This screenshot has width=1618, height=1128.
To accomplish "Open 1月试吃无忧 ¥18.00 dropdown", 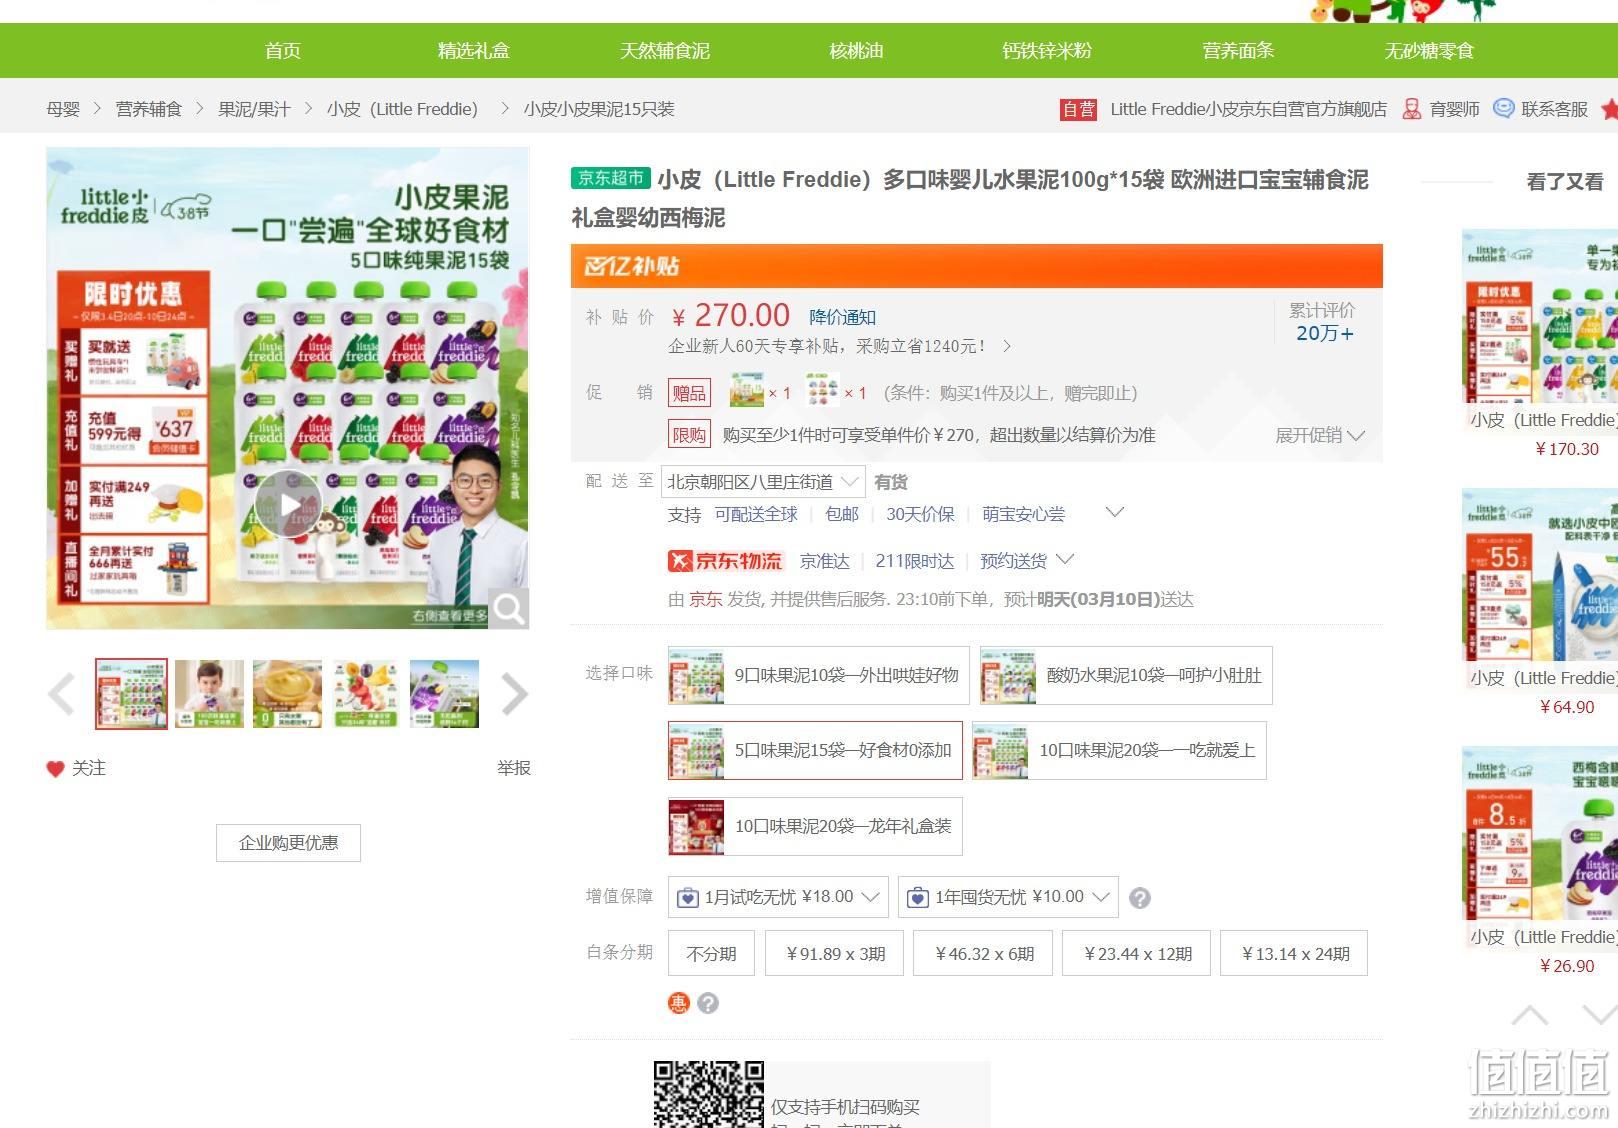I will click(778, 897).
